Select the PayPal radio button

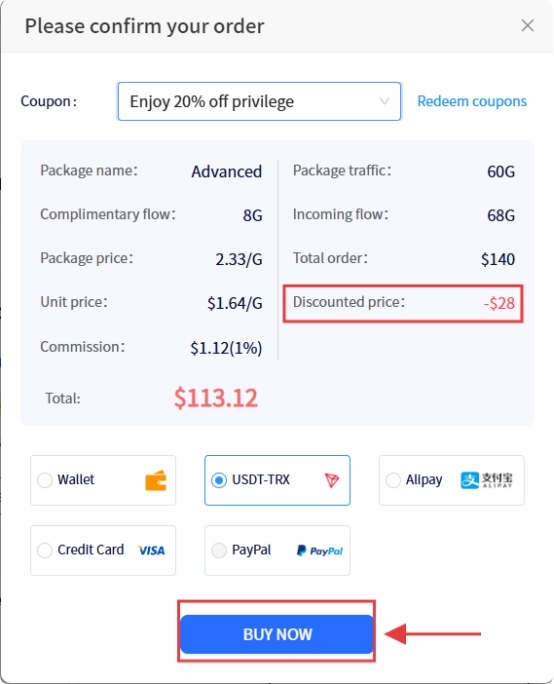(219, 551)
